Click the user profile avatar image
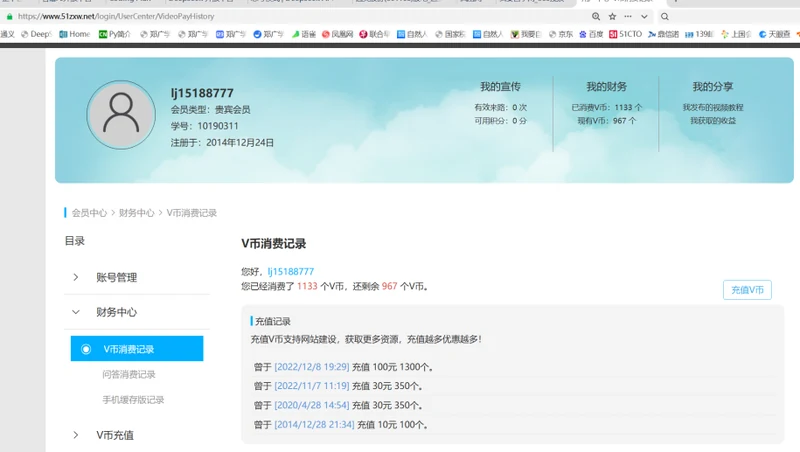The width and height of the screenshot is (800, 452). 121,115
